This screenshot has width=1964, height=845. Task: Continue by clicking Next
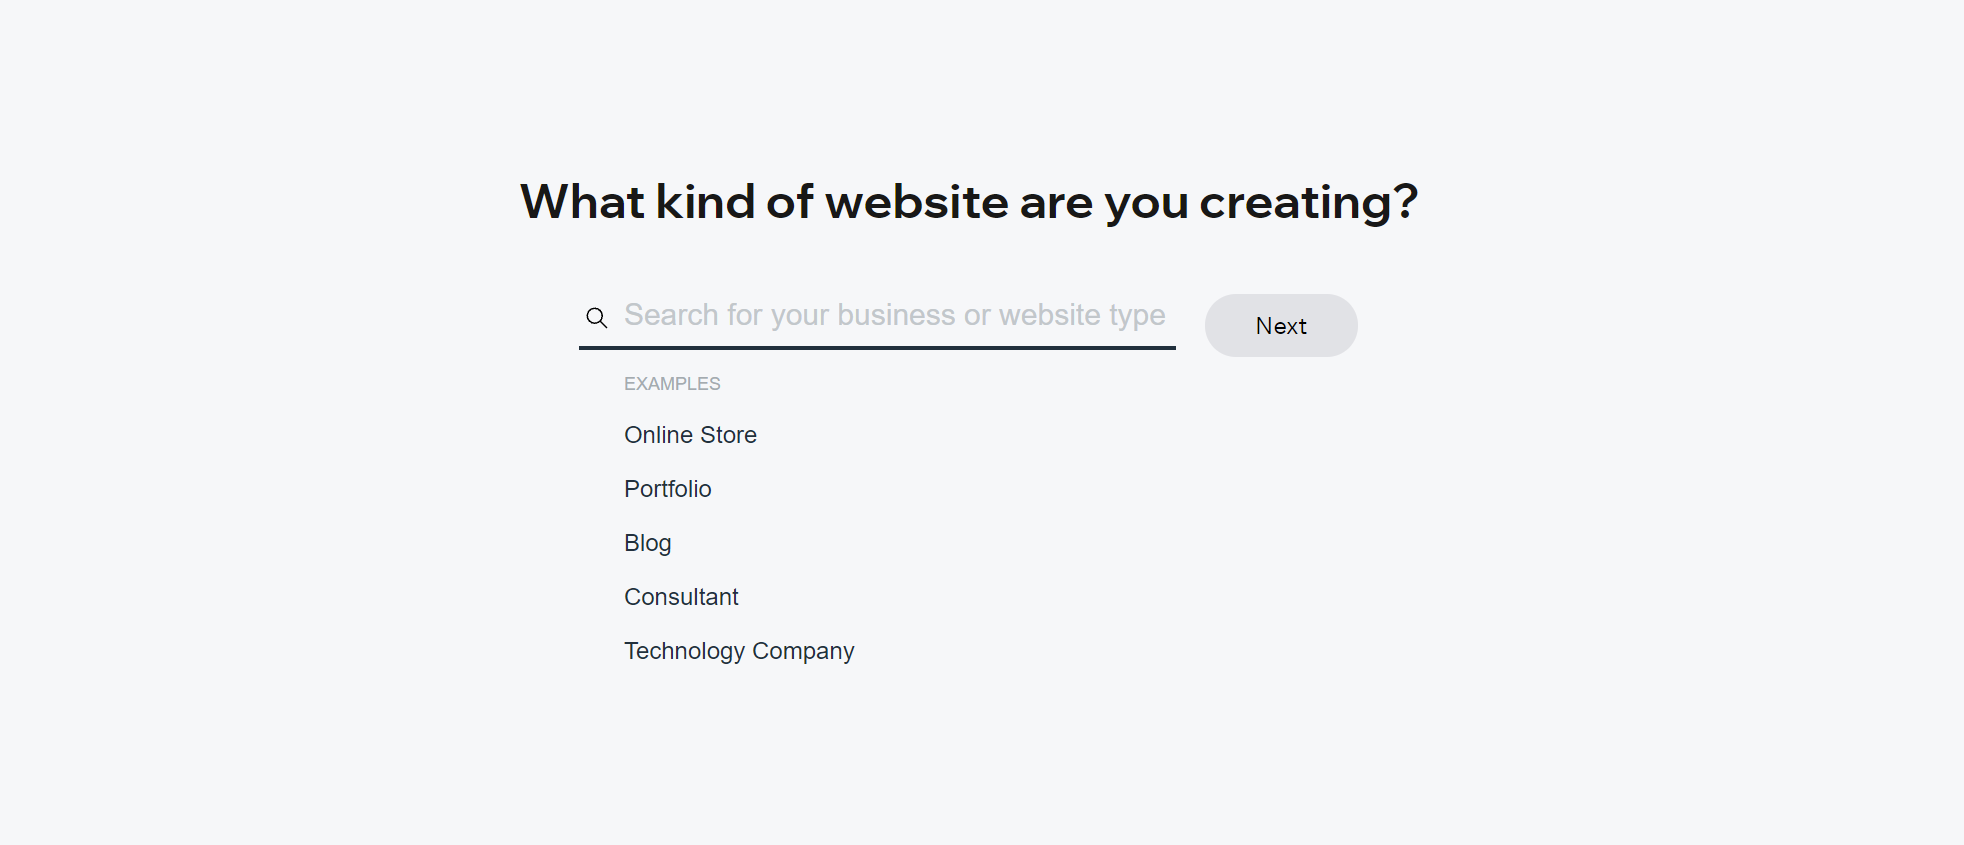[x=1280, y=326]
